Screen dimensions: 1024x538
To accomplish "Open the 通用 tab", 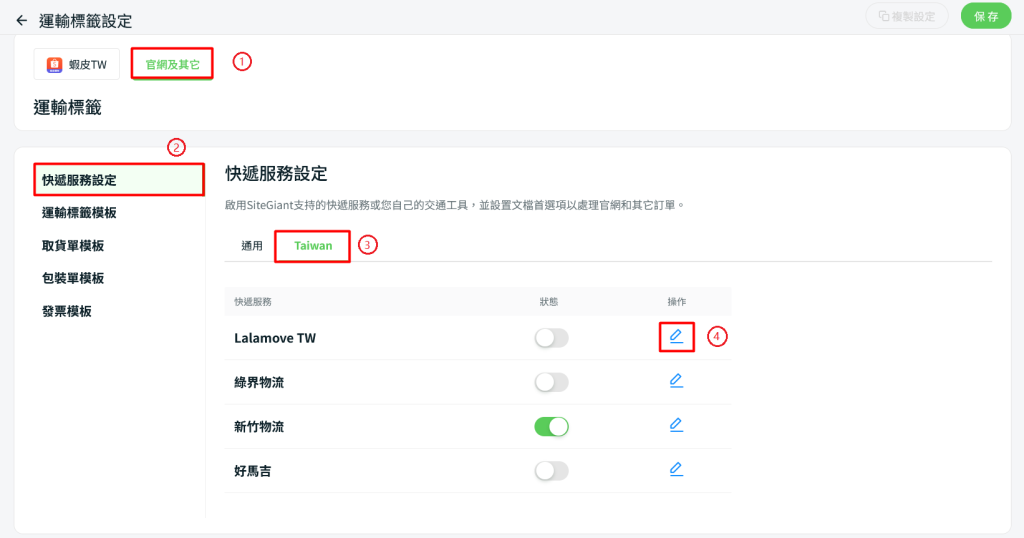I will [251, 245].
